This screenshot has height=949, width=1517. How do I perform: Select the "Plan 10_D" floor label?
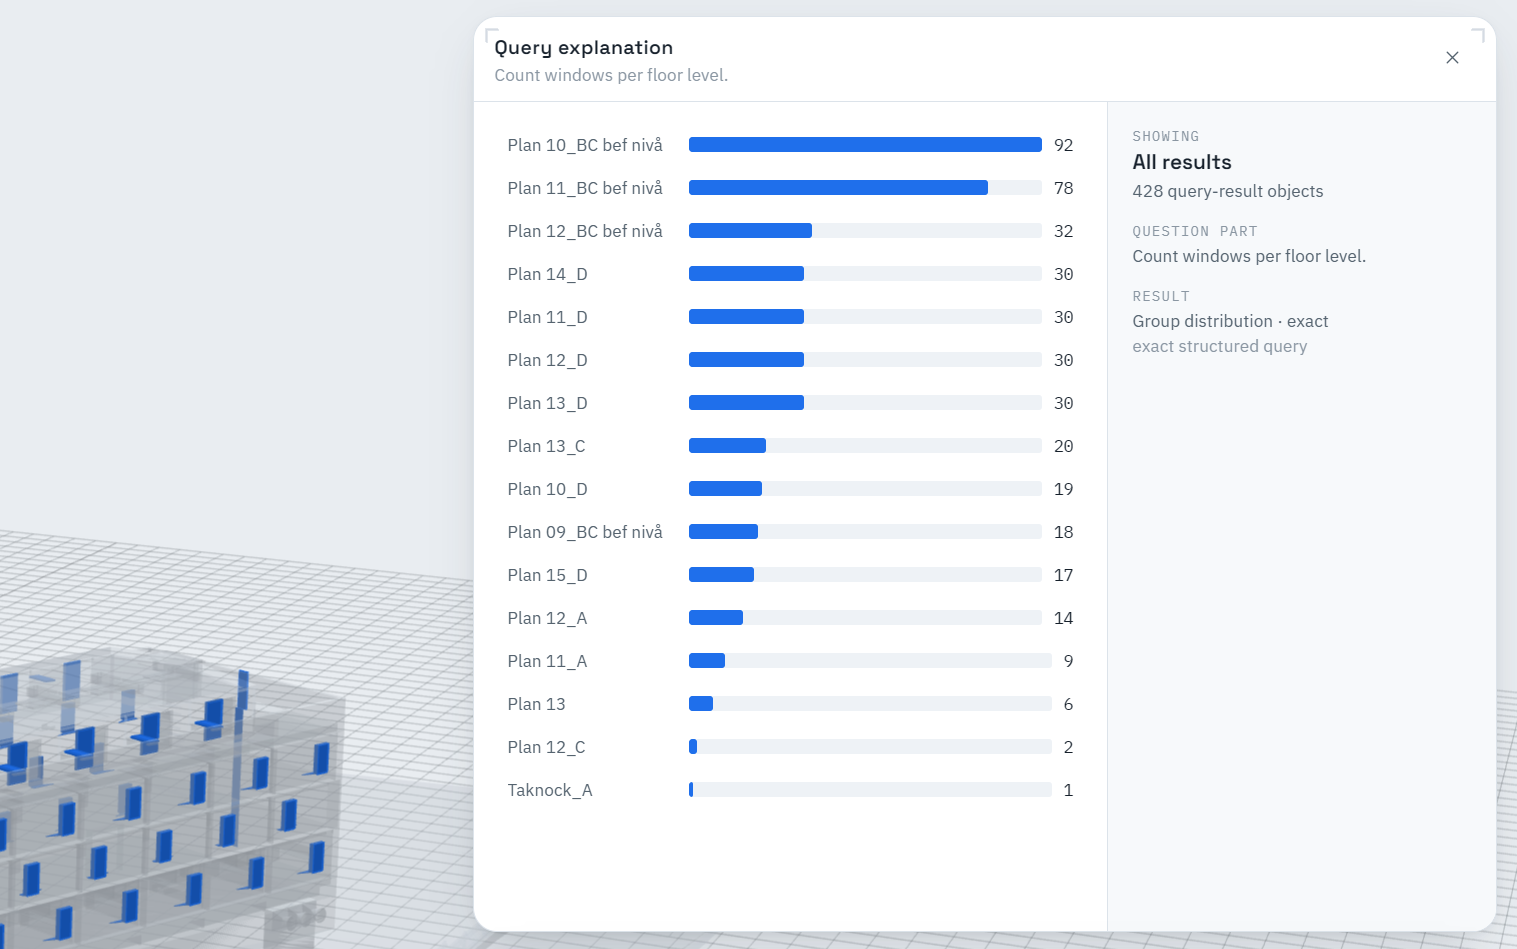point(547,489)
